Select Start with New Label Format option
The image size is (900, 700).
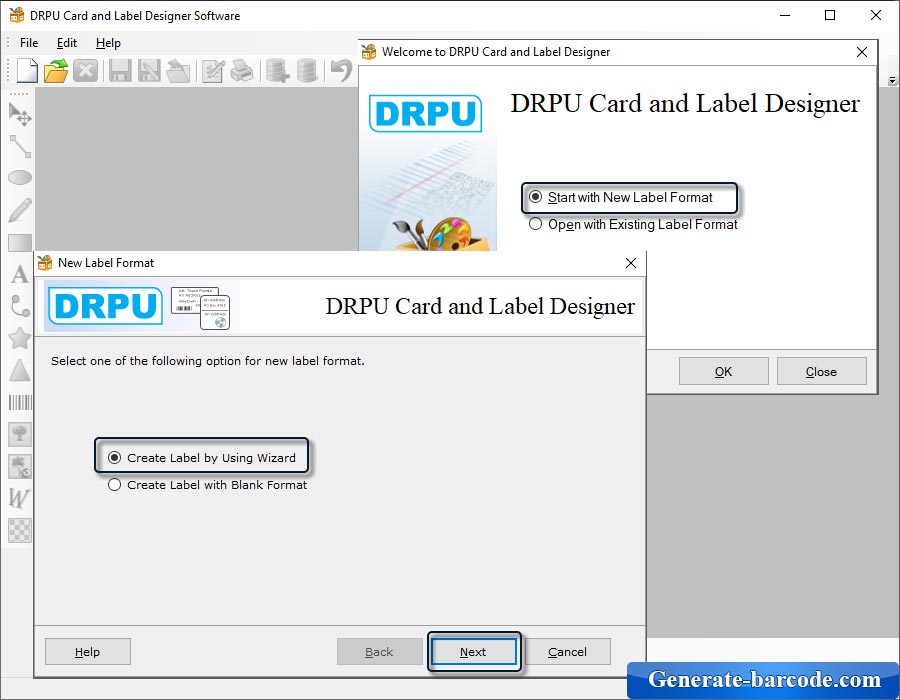[621, 197]
